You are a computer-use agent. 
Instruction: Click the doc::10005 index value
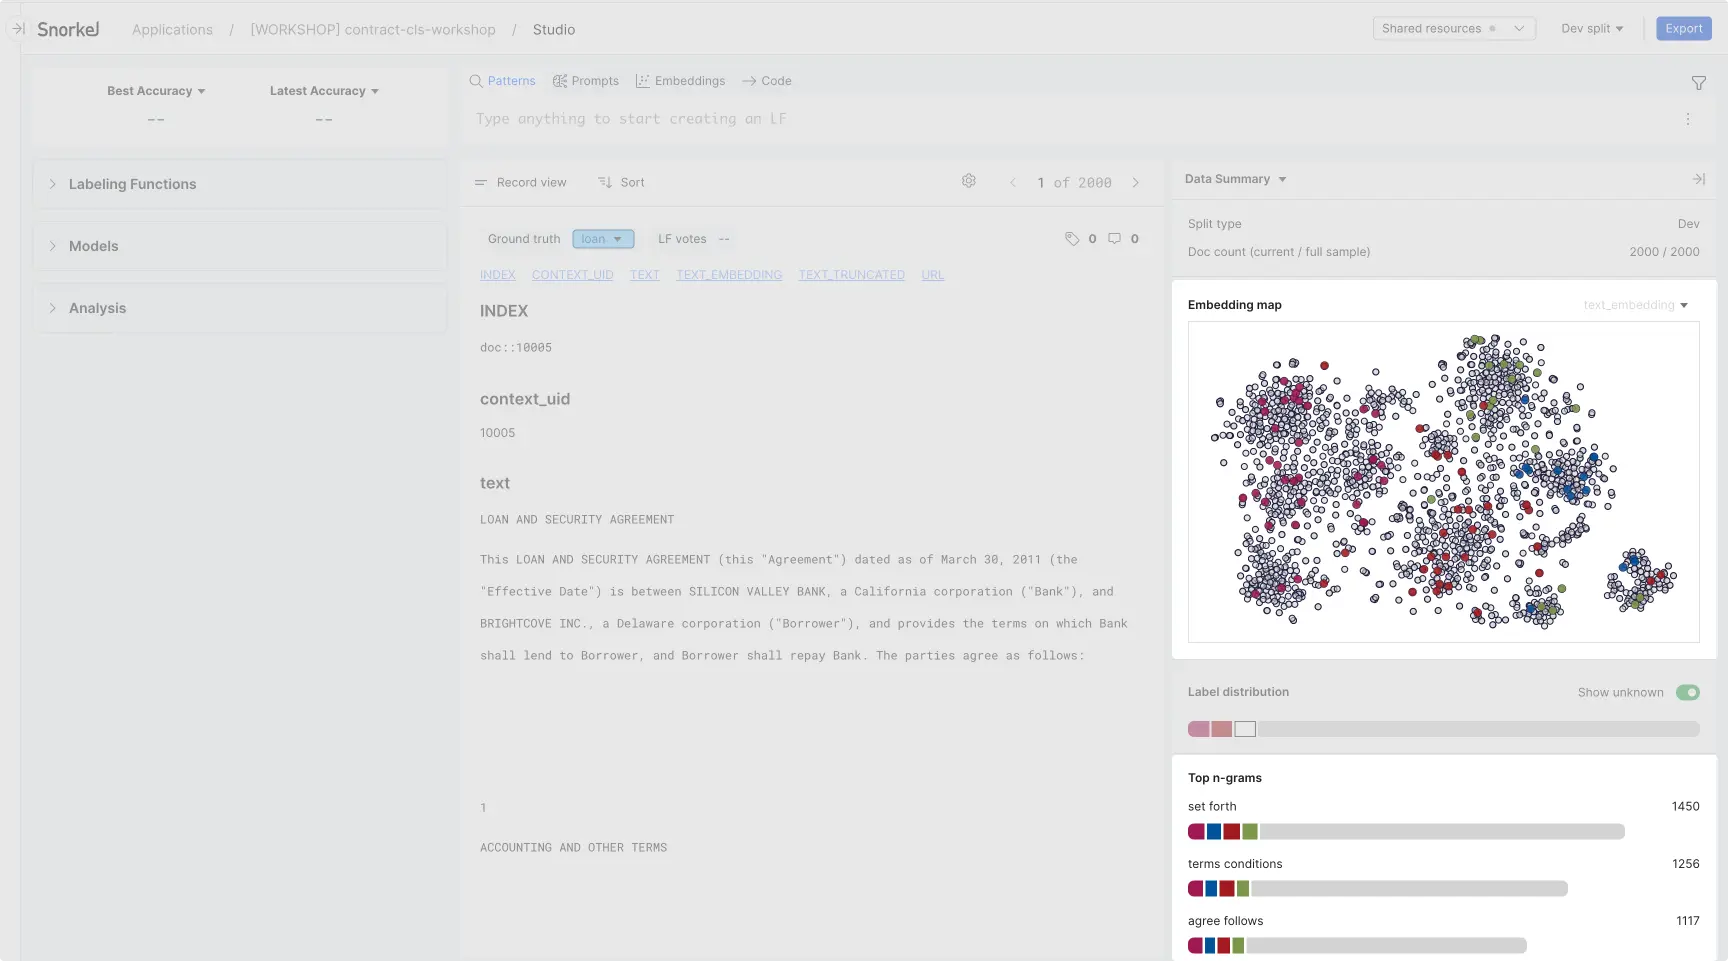[x=516, y=348]
